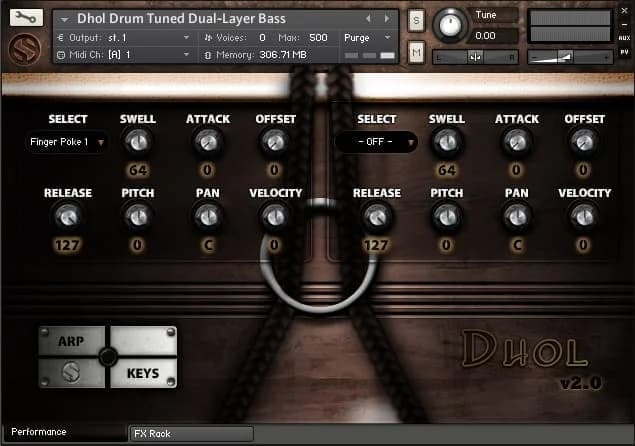This screenshot has width=635, height=446.
Task: Click the instrument name Dhol Drum Tuned Dual-Layer Bass
Action: click(x=180, y=19)
